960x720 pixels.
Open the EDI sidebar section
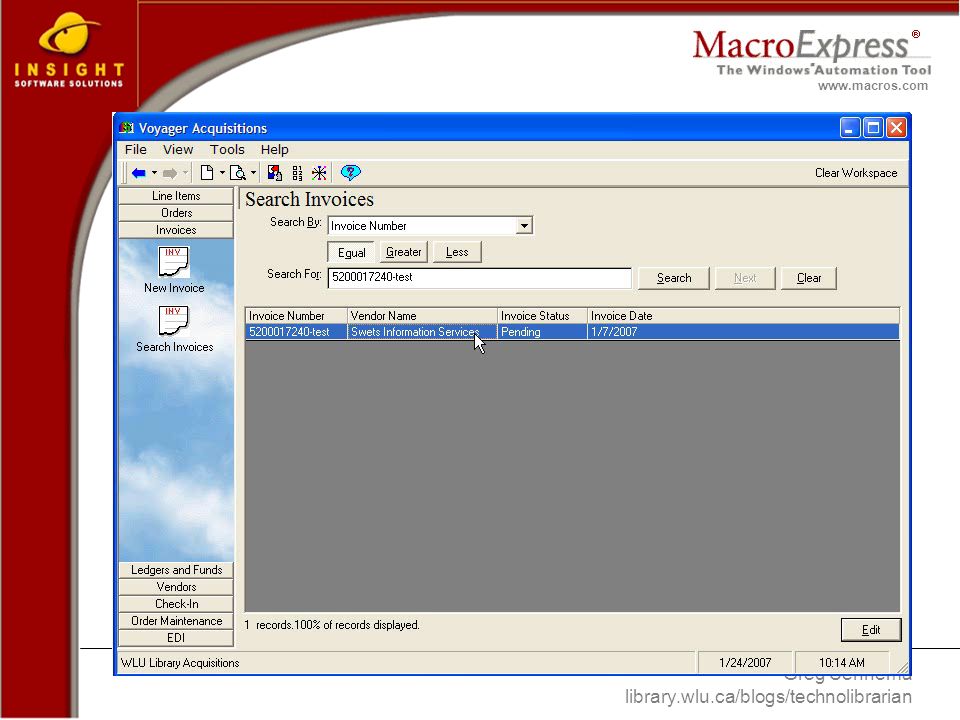click(x=176, y=638)
